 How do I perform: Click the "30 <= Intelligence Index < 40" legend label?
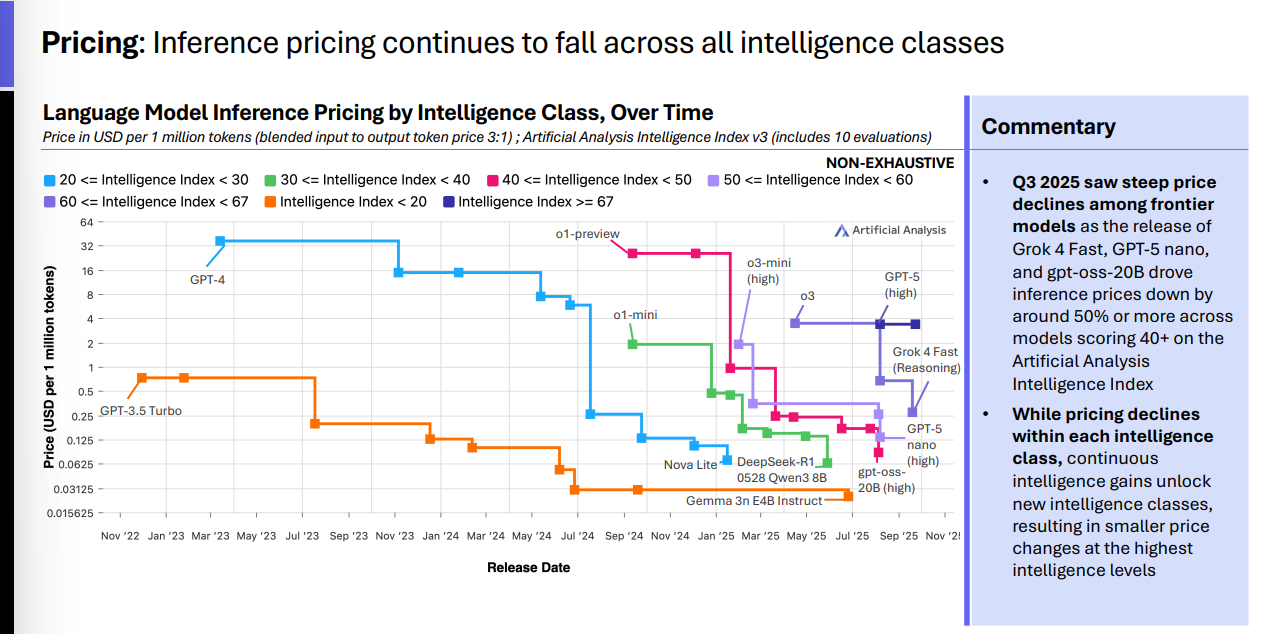click(369, 180)
